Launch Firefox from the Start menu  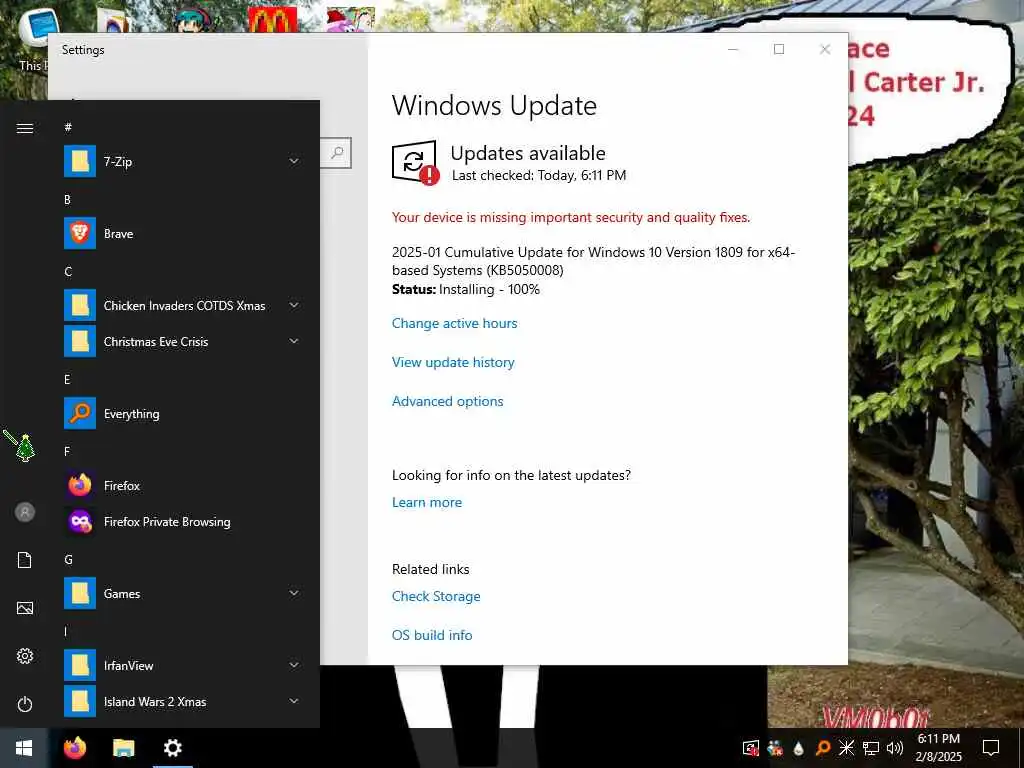pyautogui.click(x=182, y=486)
